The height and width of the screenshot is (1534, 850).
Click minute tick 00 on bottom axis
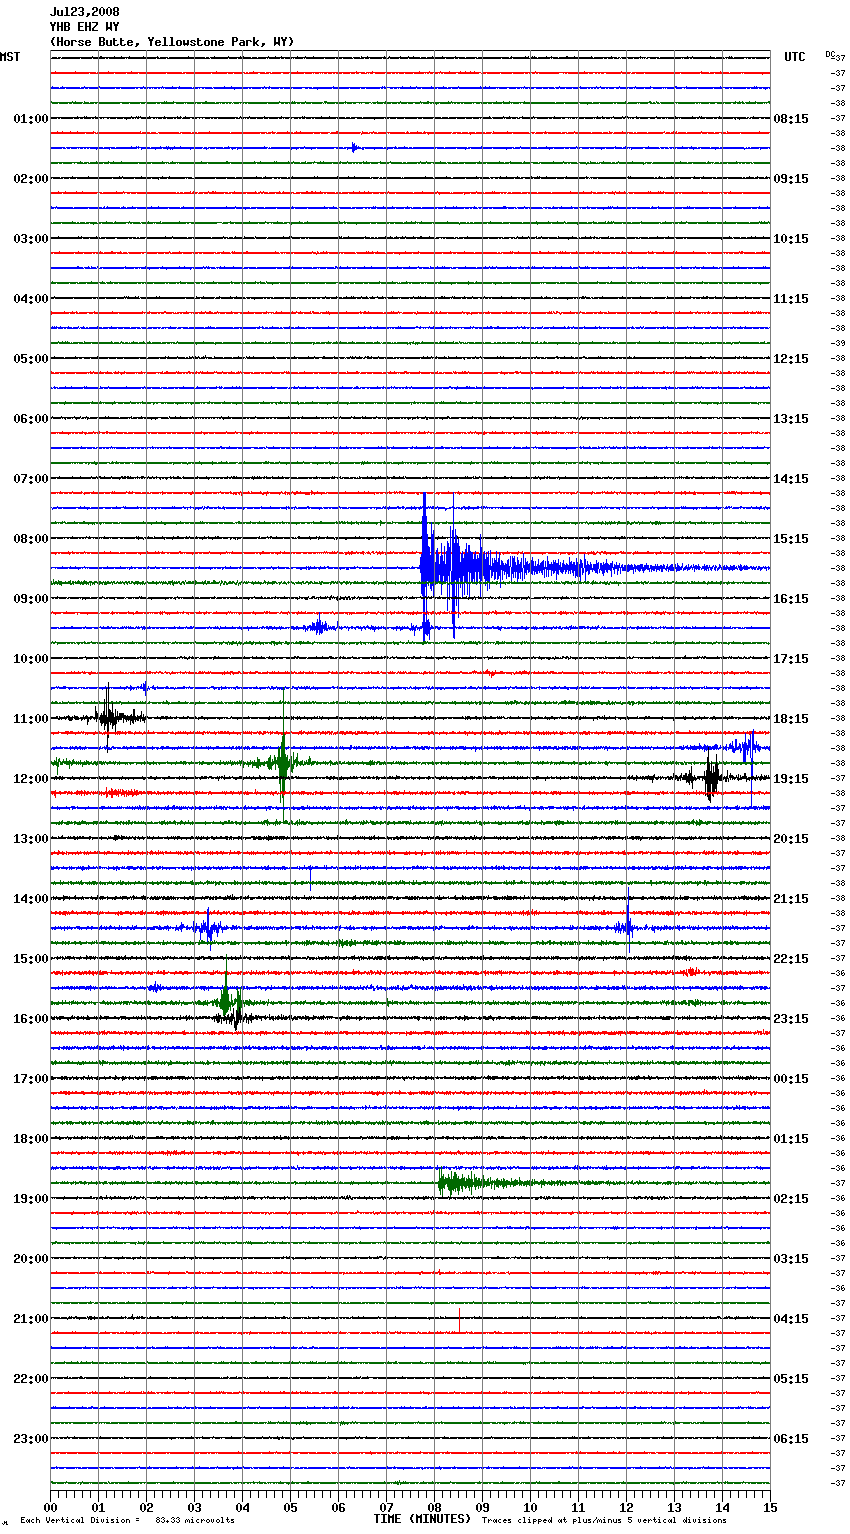[x=51, y=1508]
